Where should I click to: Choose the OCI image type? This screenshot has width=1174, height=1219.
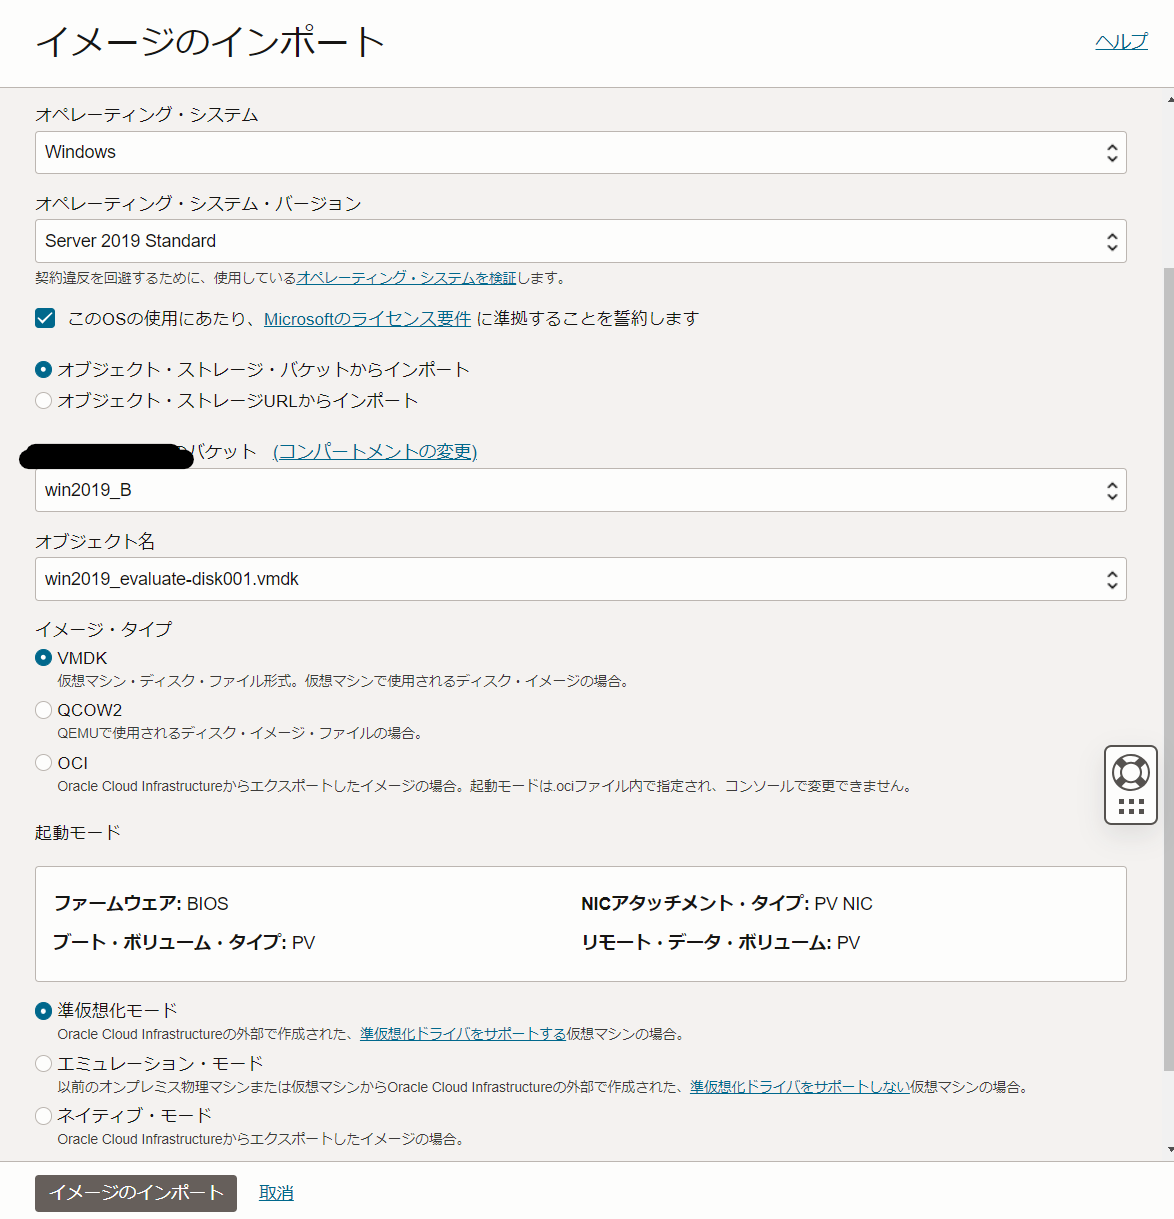coord(43,763)
